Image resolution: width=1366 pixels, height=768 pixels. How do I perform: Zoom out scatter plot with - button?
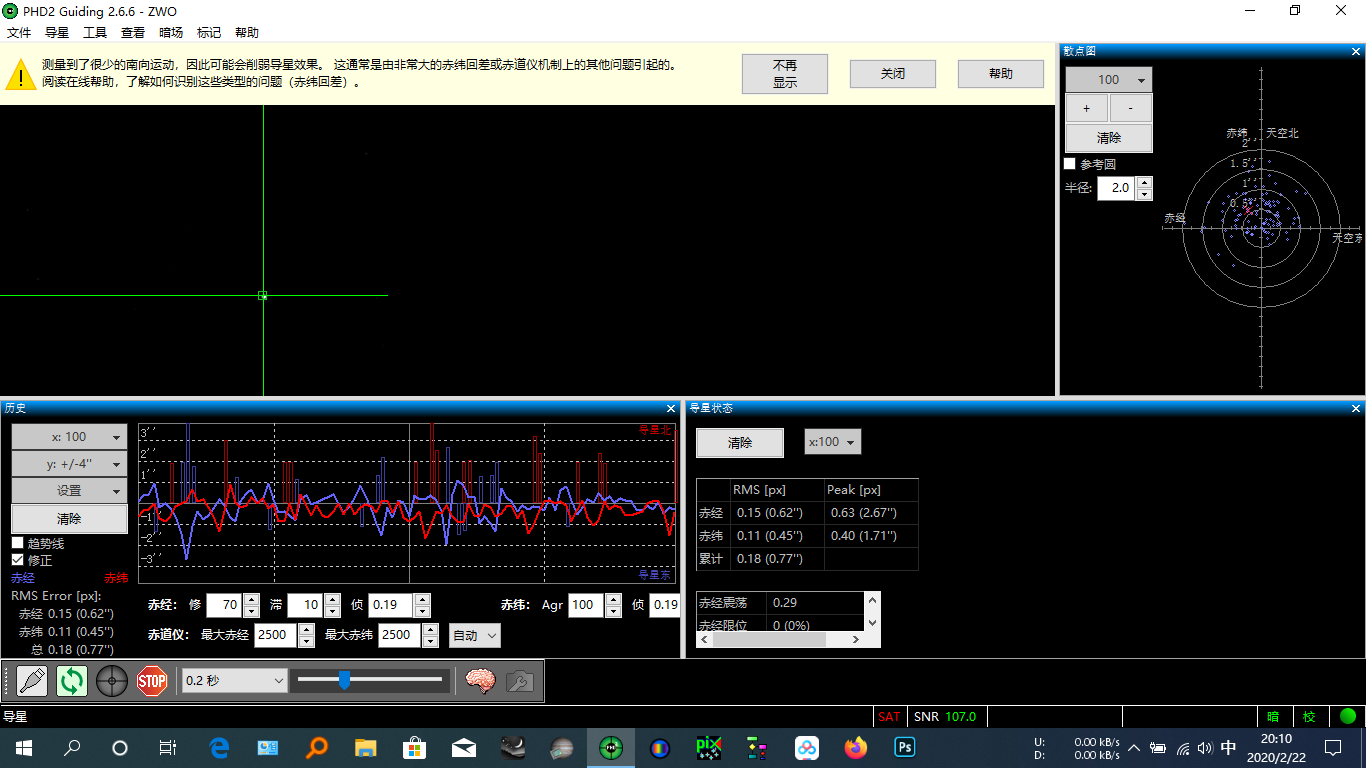pos(1130,108)
